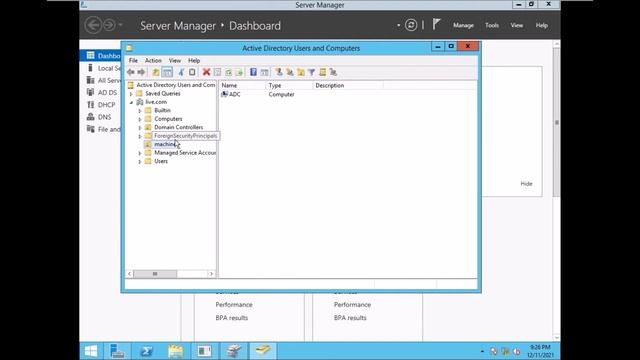This screenshot has width=640, height=360.
Task: Open File Explorer from the taskbar
Action: pyautogui.click(x=176, y=351)
